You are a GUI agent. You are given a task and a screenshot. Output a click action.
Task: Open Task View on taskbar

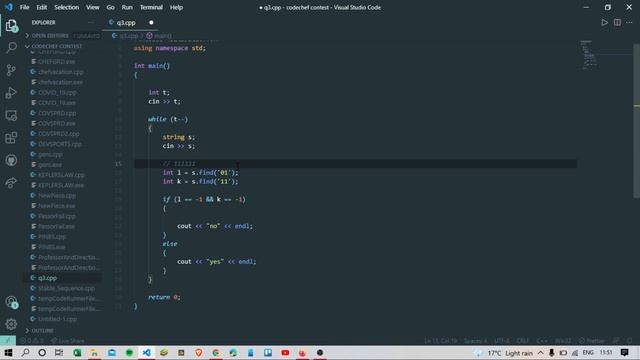59,353
